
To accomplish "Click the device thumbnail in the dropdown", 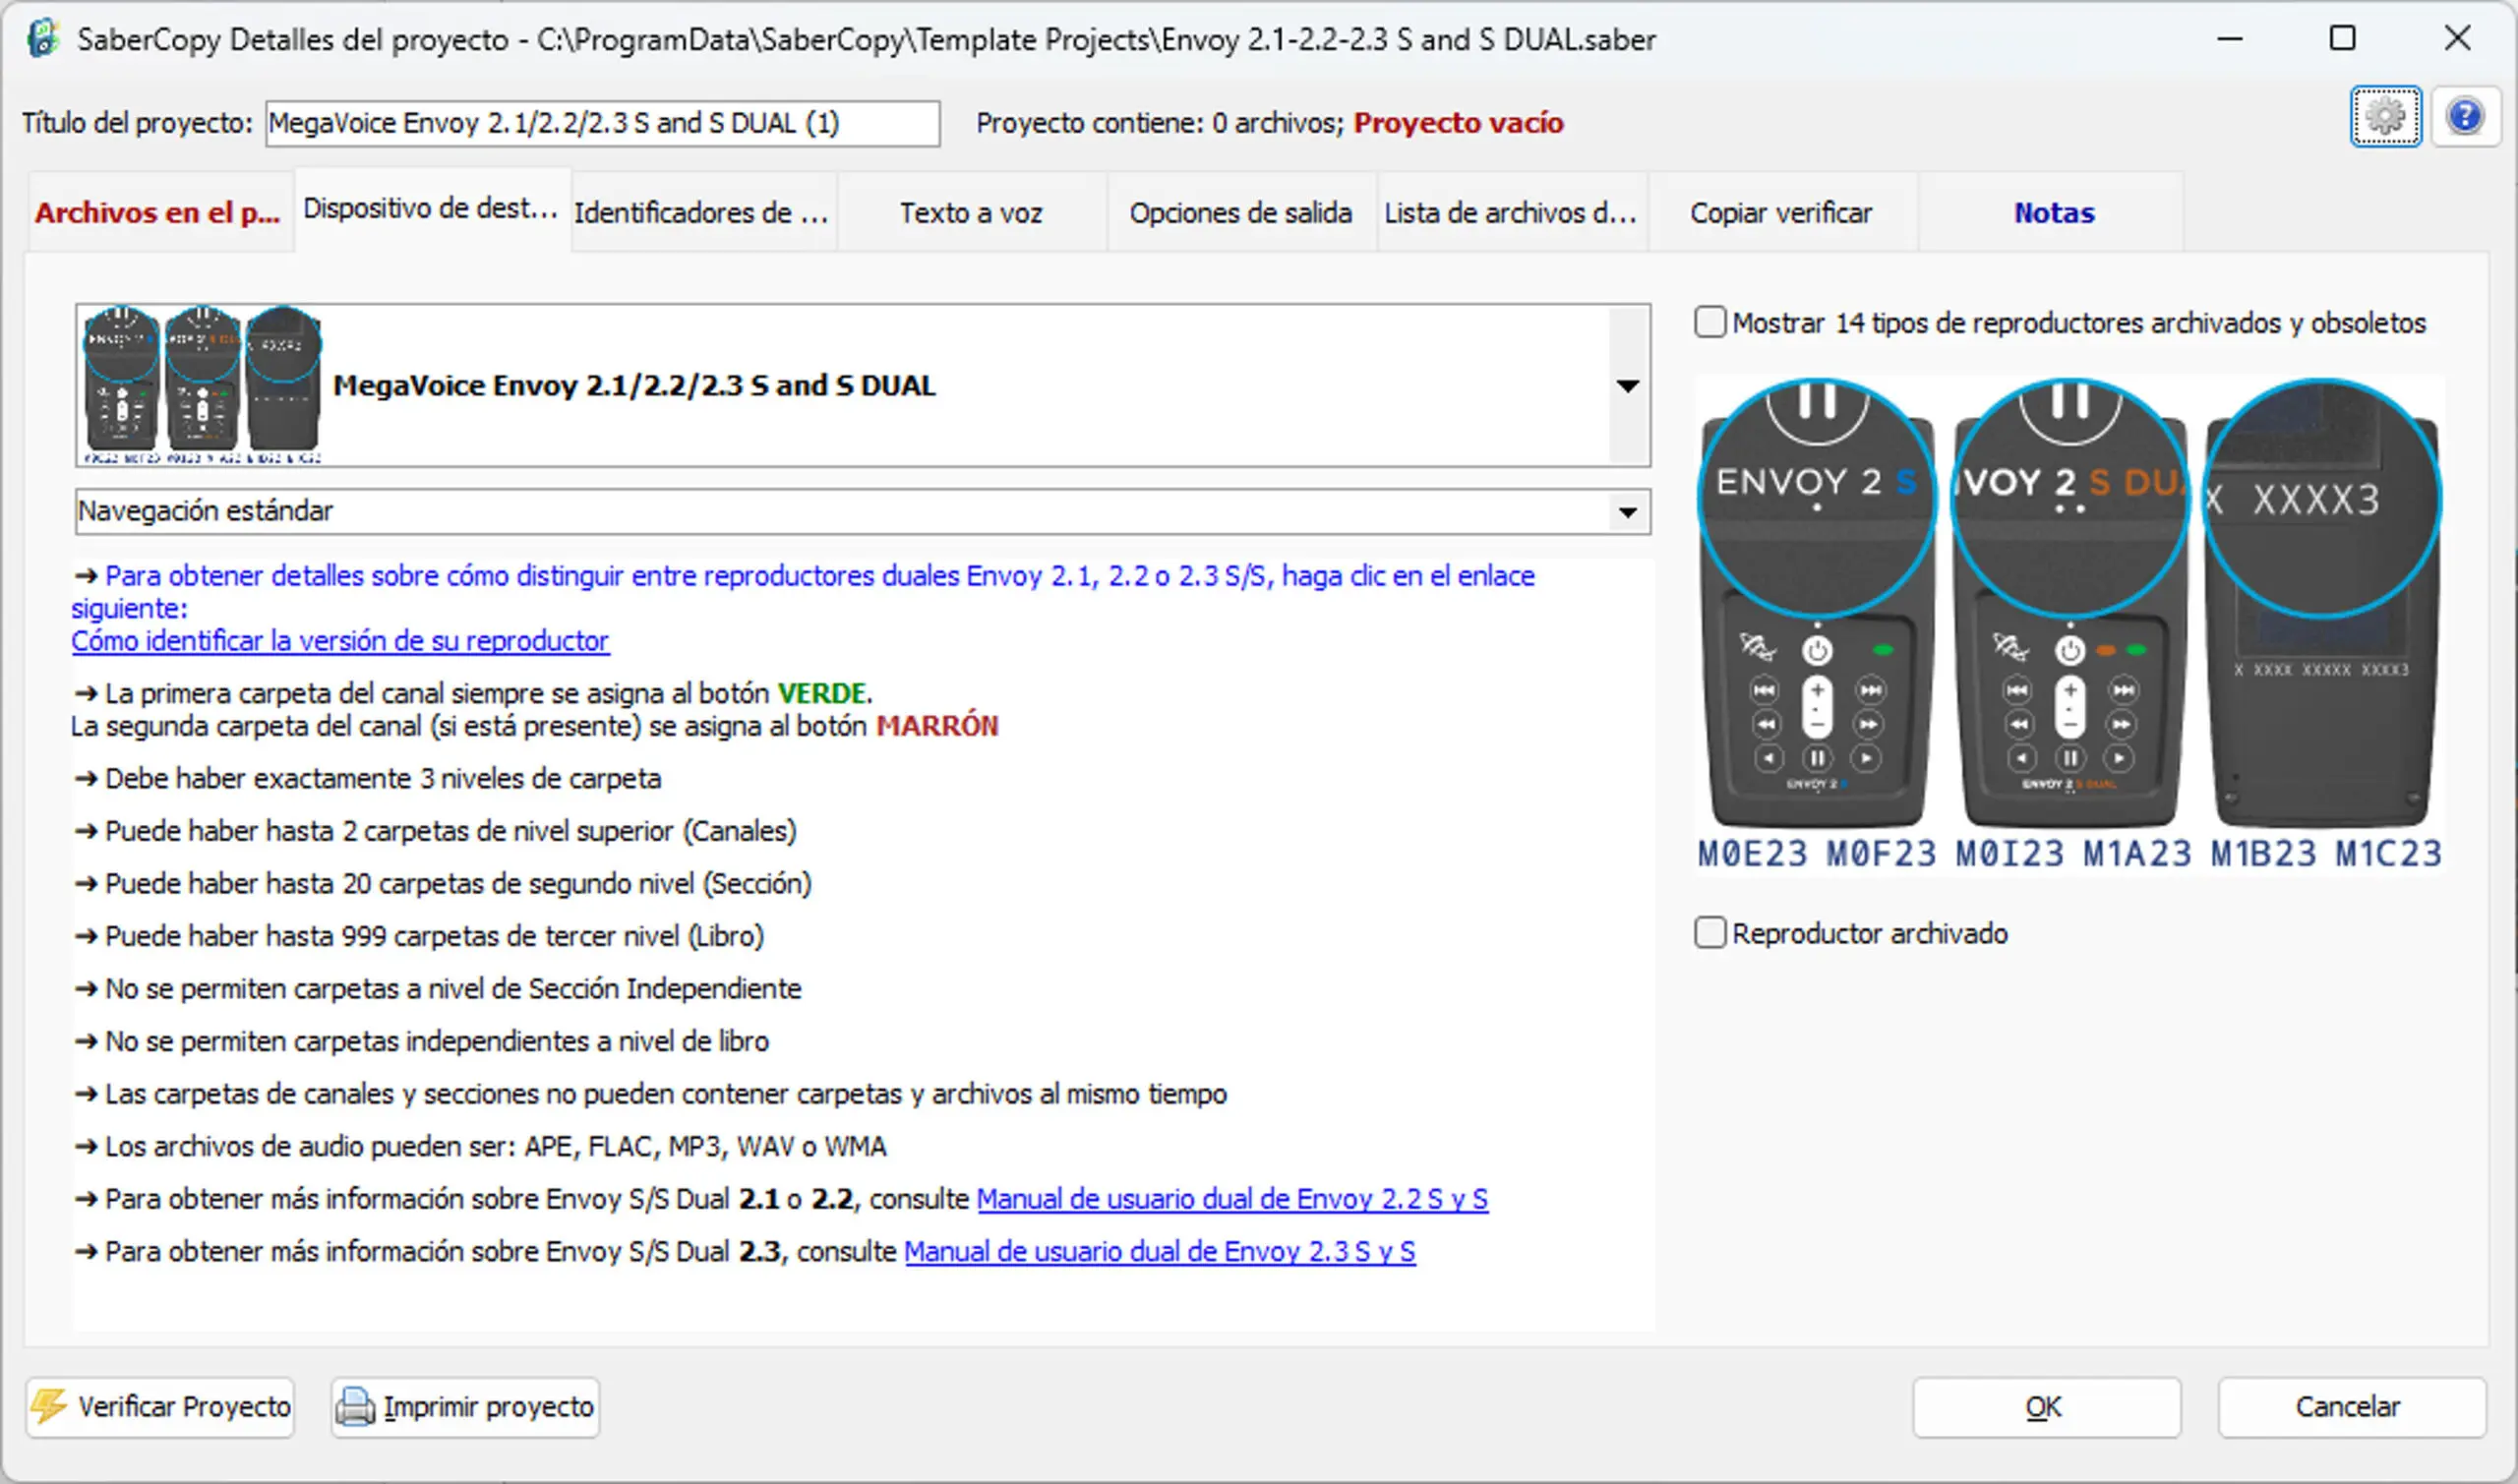I will [202, 386].
